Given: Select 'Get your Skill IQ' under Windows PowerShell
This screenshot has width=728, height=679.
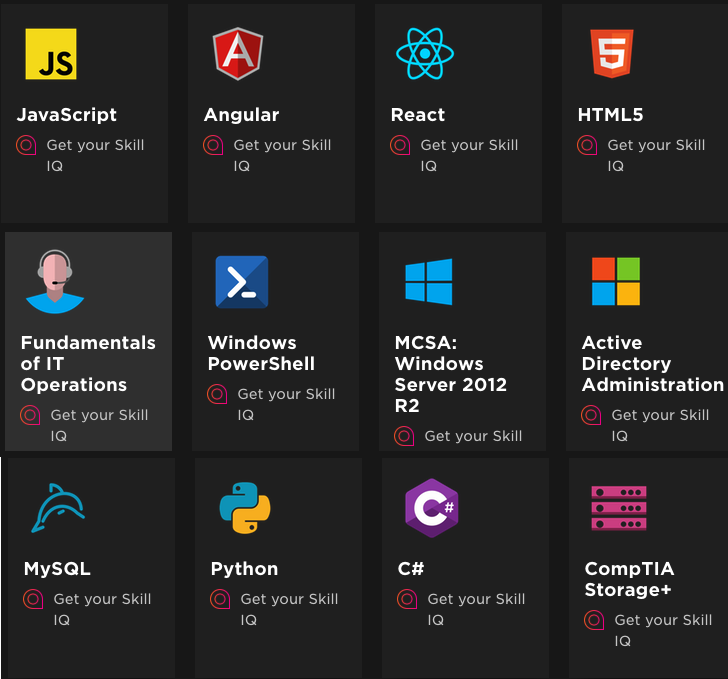Looking at the screenshot, I should click(x=286, y=404).
